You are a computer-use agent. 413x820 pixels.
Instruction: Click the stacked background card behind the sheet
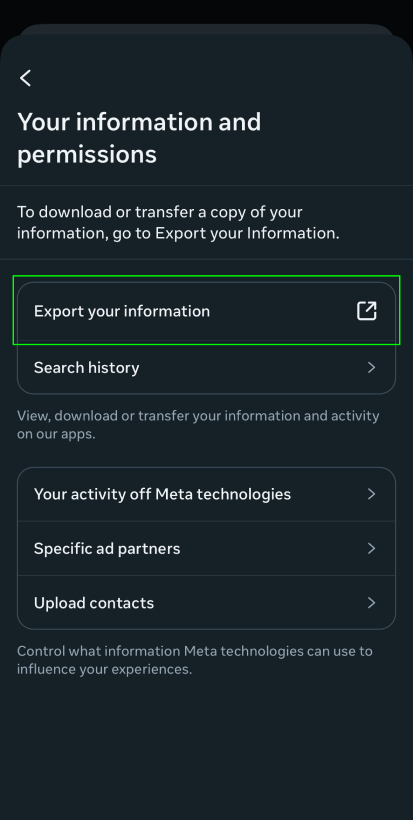tap(206, 29)
